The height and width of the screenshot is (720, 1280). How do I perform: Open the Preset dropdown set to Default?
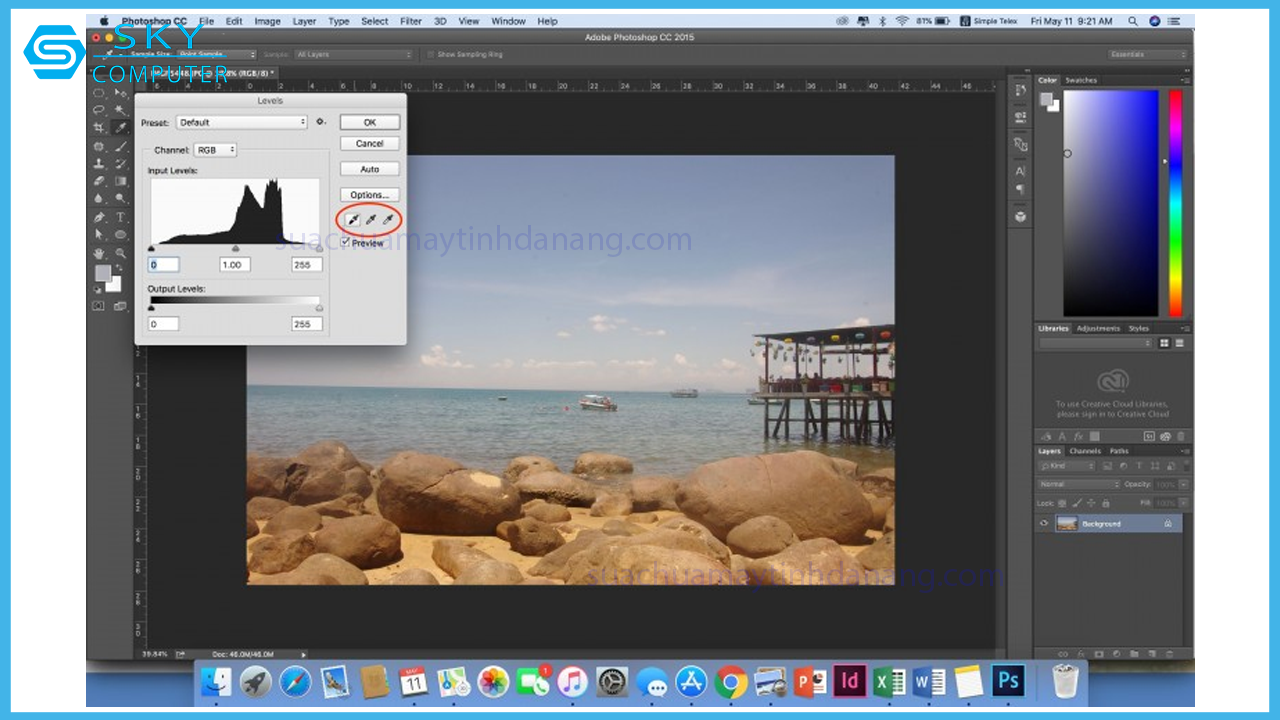[x=241, y=122]
